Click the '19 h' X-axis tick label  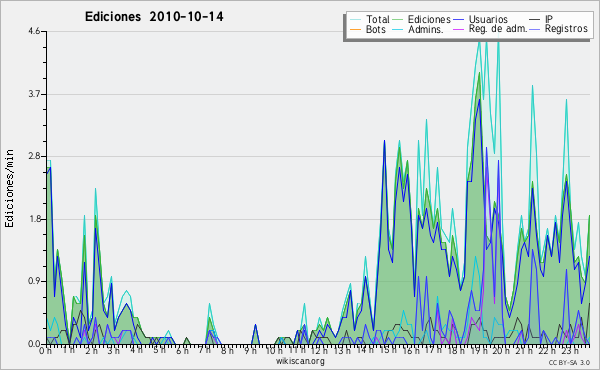click(x=478, y=350)
